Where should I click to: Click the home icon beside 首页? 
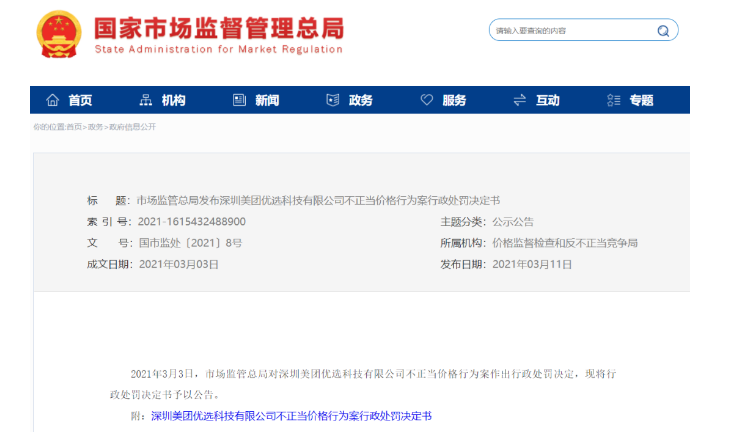[x=53, y=100]
